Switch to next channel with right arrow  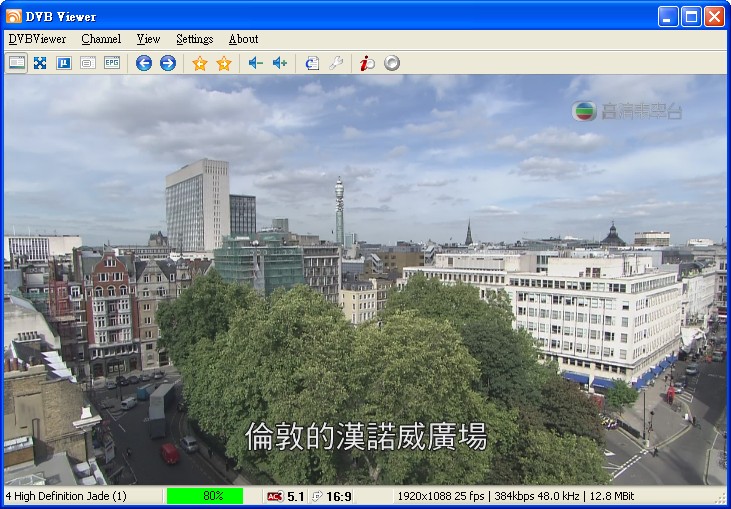pos(168,63)
